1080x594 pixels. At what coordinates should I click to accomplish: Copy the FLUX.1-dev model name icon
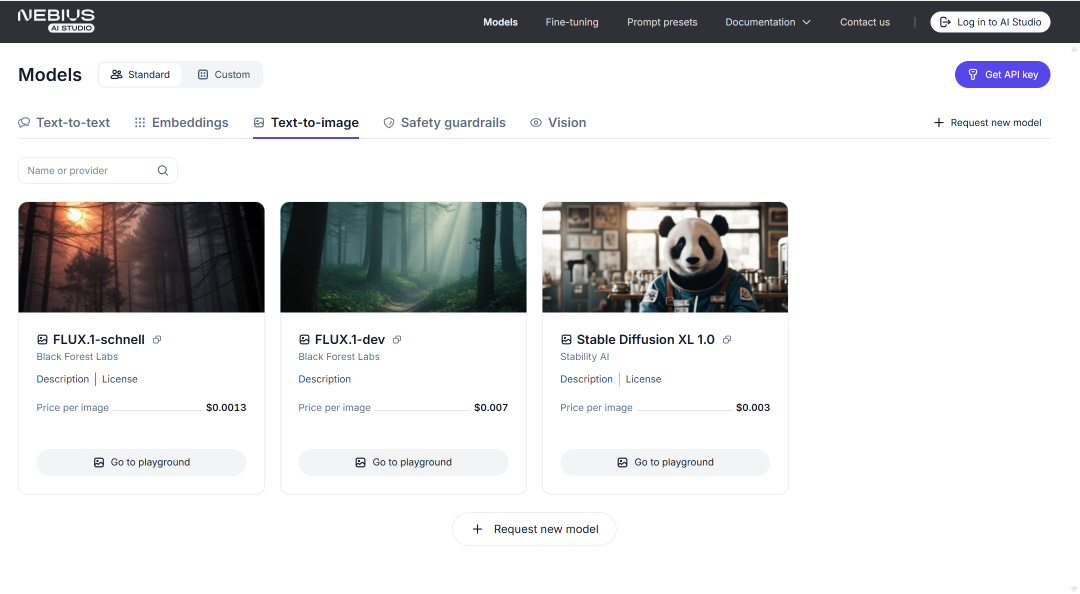pos(397,340)
